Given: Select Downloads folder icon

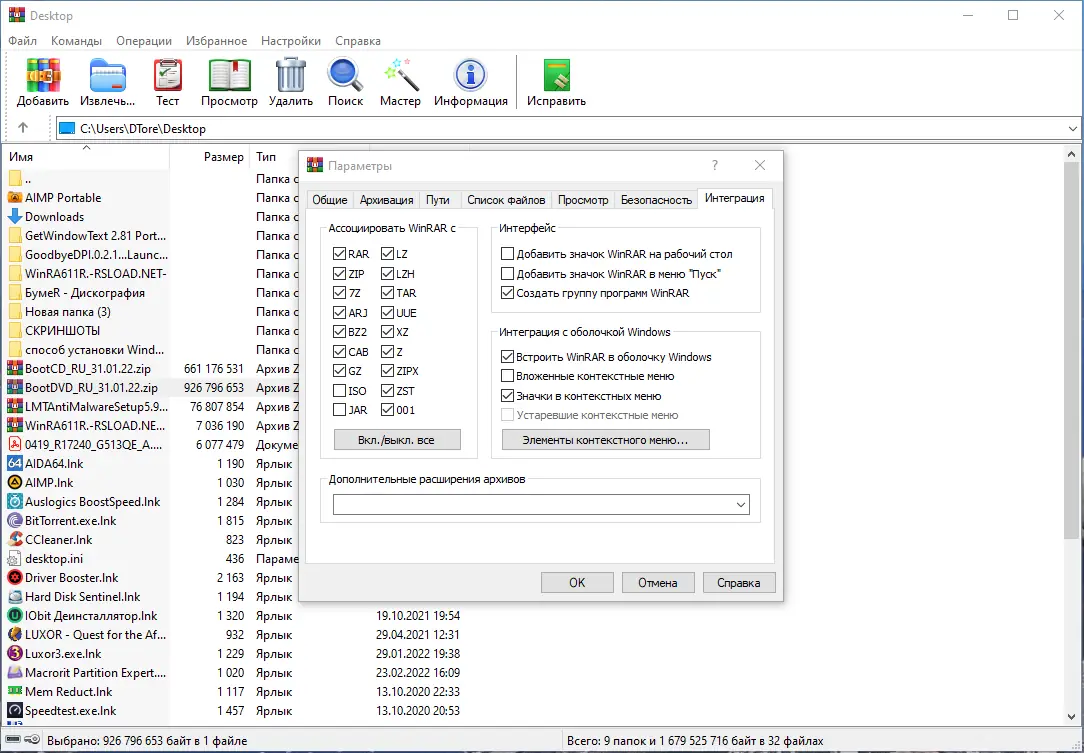Looking at the screenshot, I should coord(15,216).
